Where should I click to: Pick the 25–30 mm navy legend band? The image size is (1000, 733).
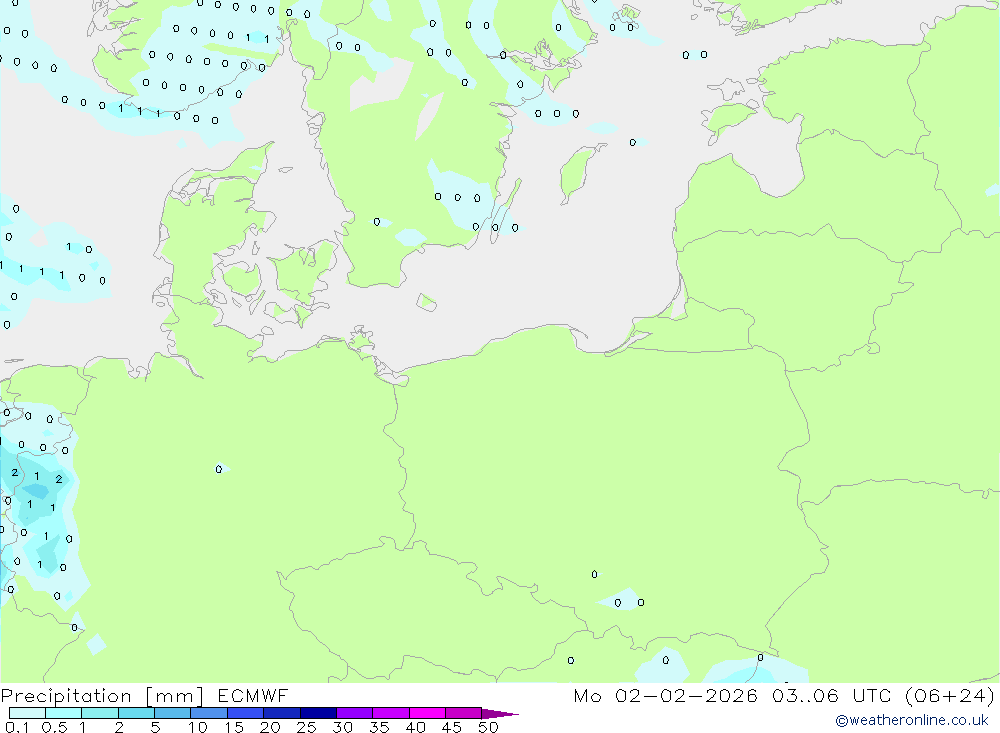[x=318, y=713]
